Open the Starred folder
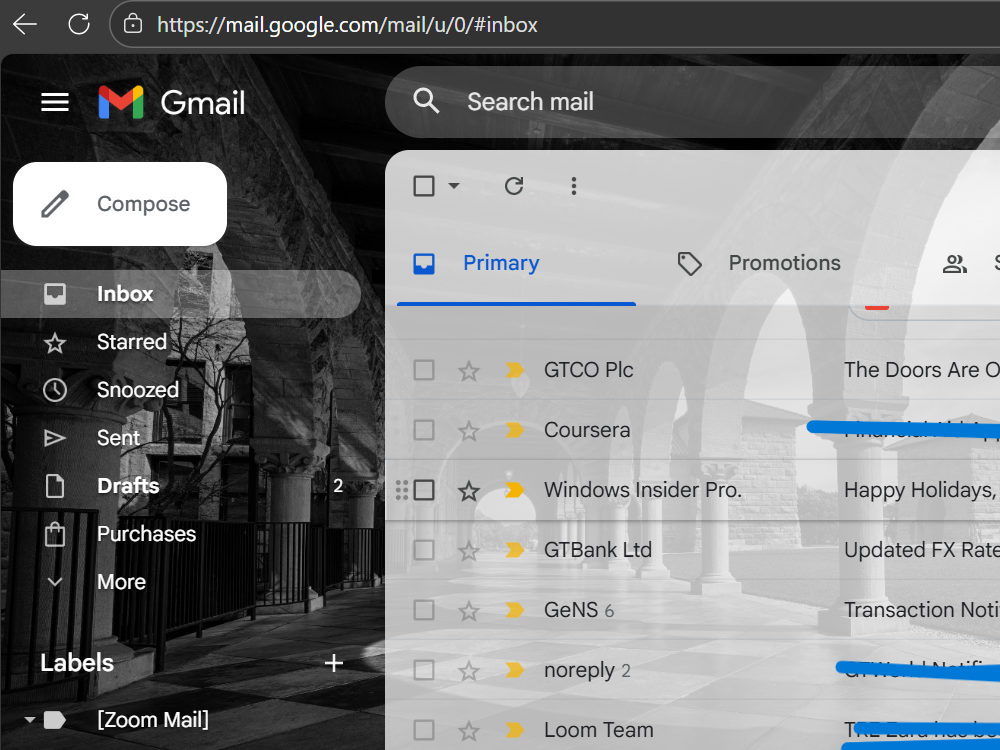The width and height of the screenshot is (1000, 750). coord(131,342)
